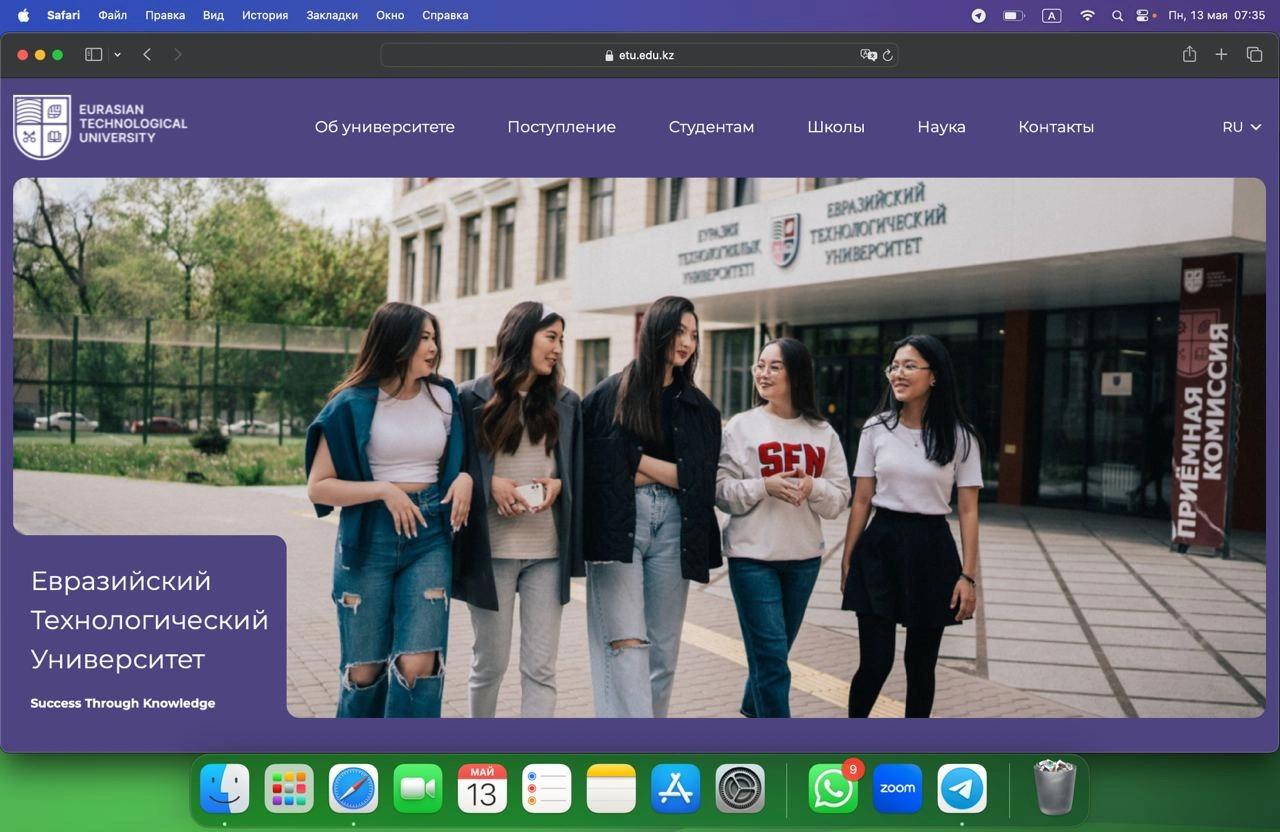
Task: Open Launchpad from the Dock
Action: (289, 789)
